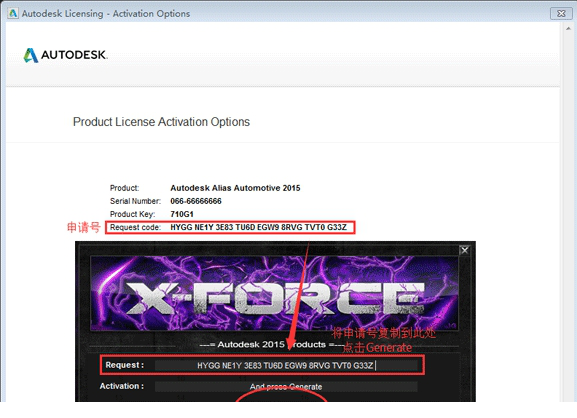Image resolution: width=577 pixels, height=418 pixels.
Task: Click the Product License Activation Options heading
Action: [161, 122]
